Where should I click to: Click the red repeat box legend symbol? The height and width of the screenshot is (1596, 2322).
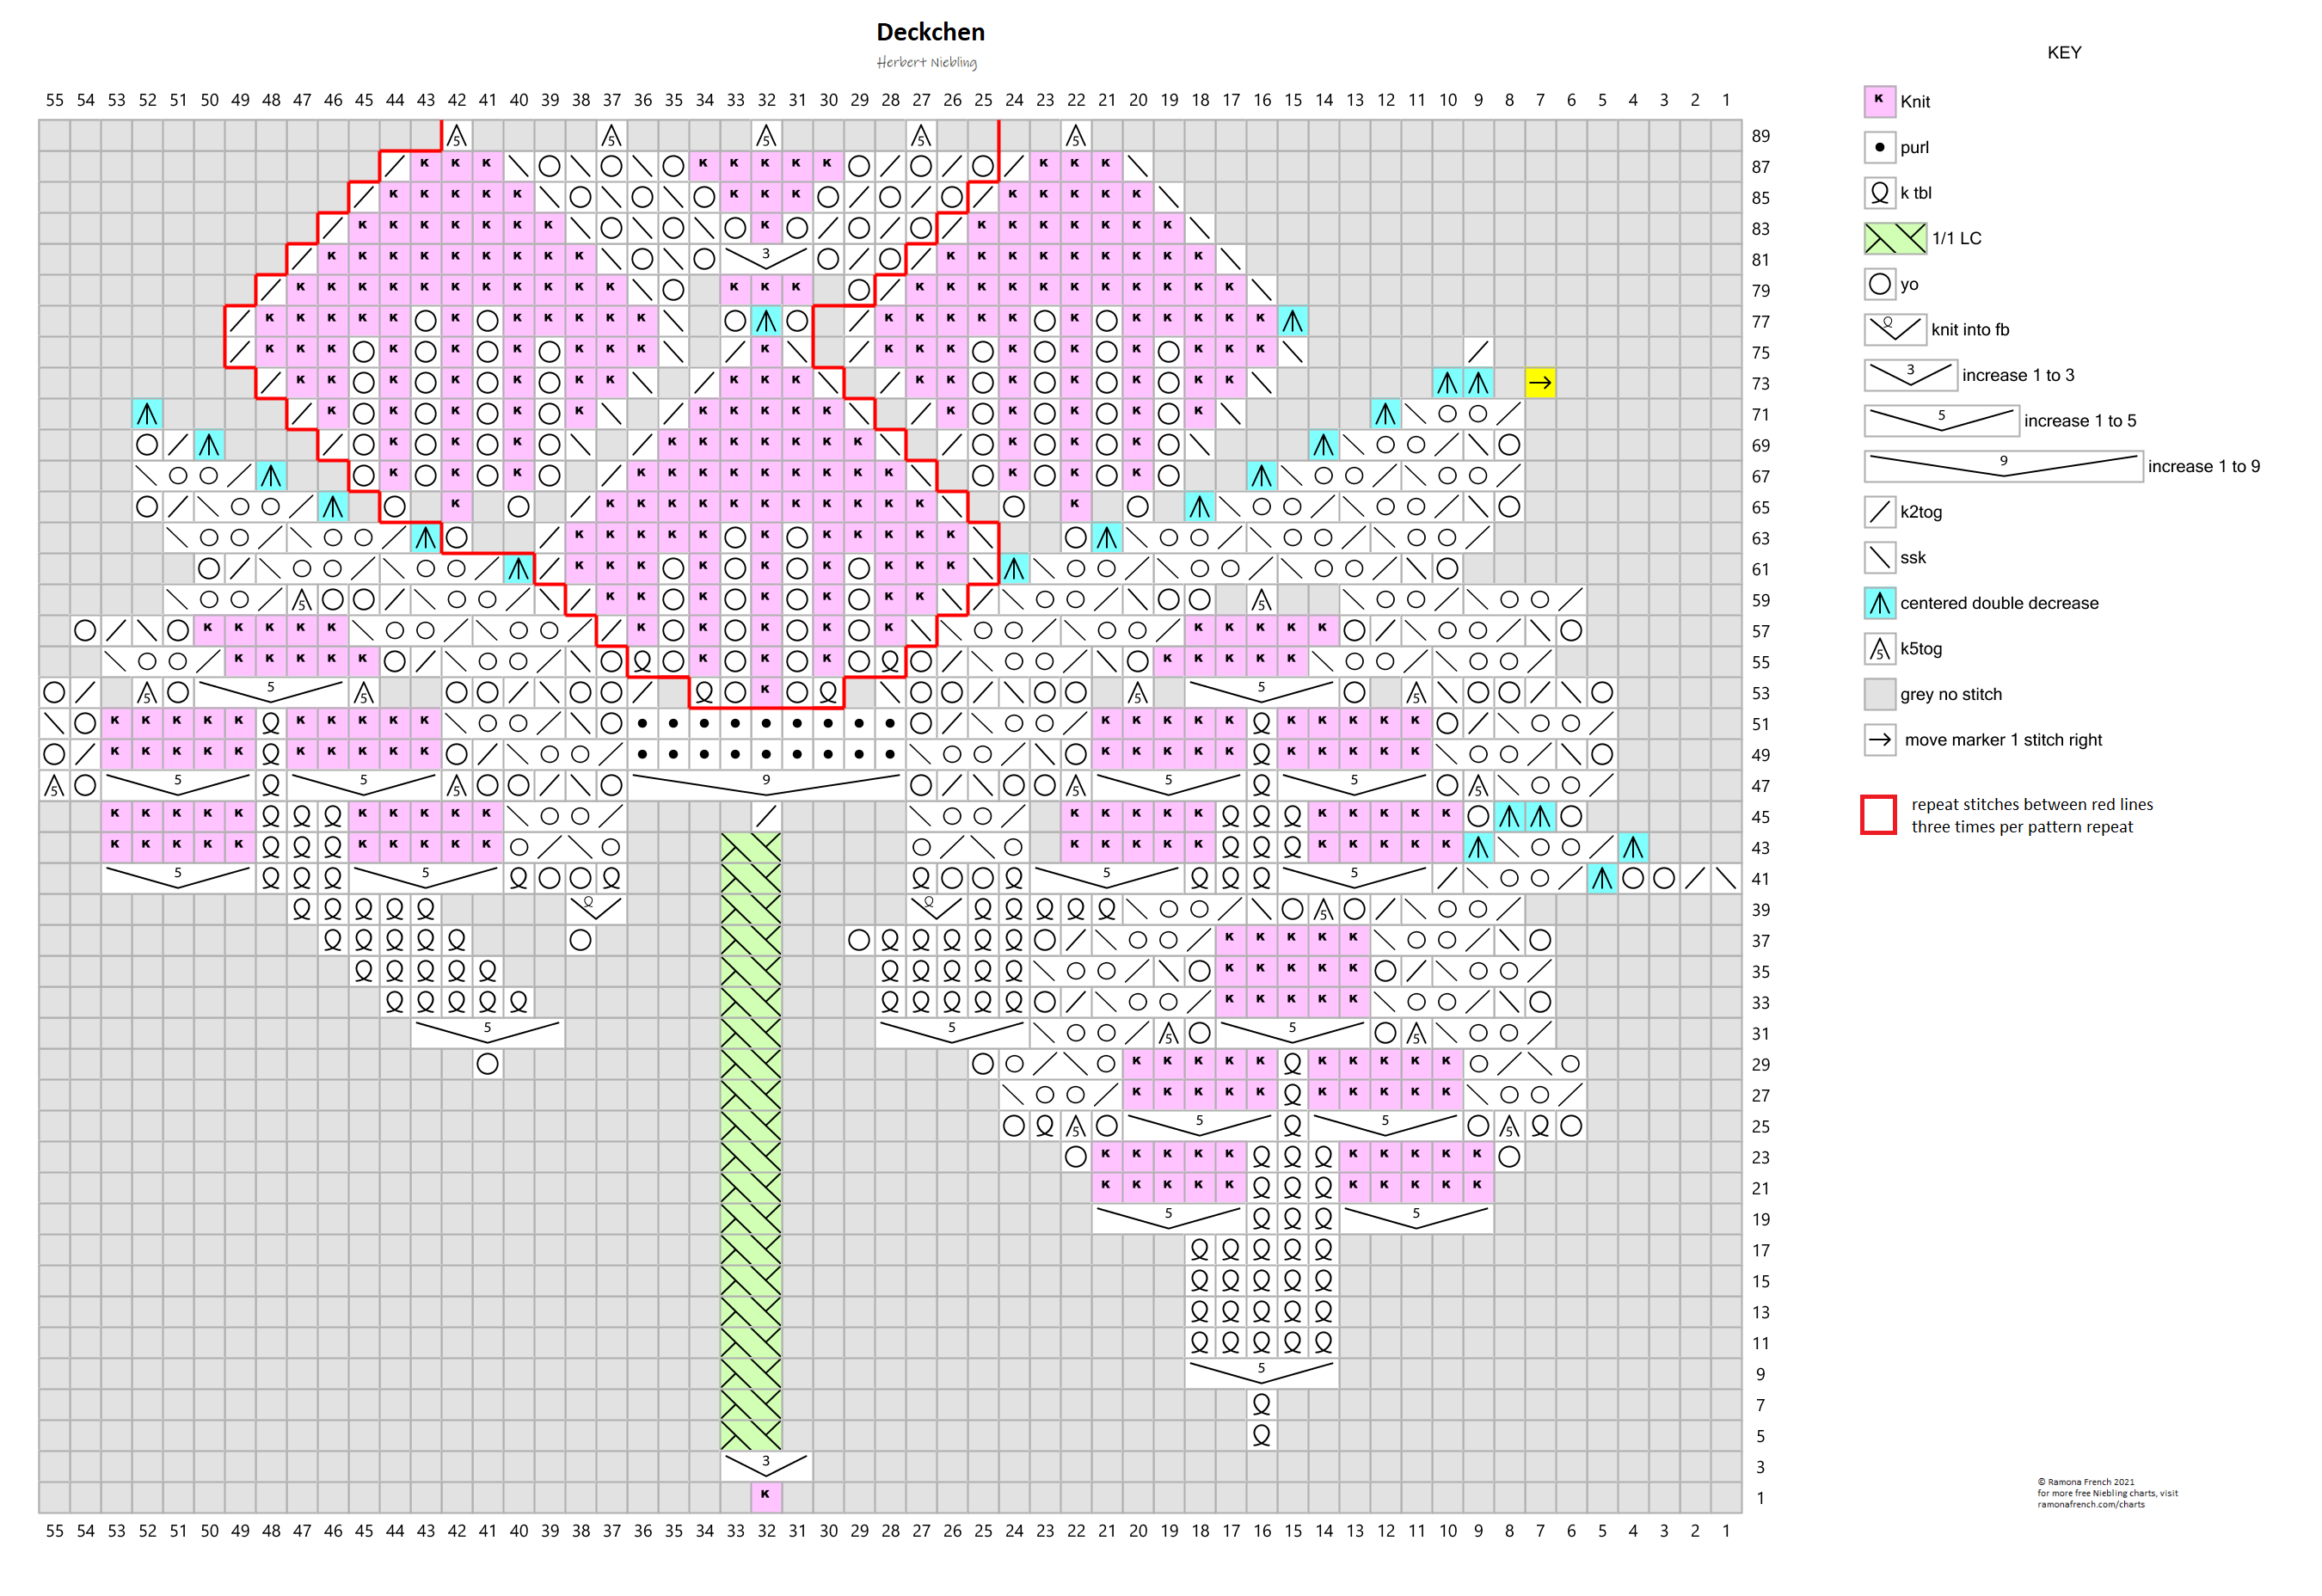point(1878,814)
